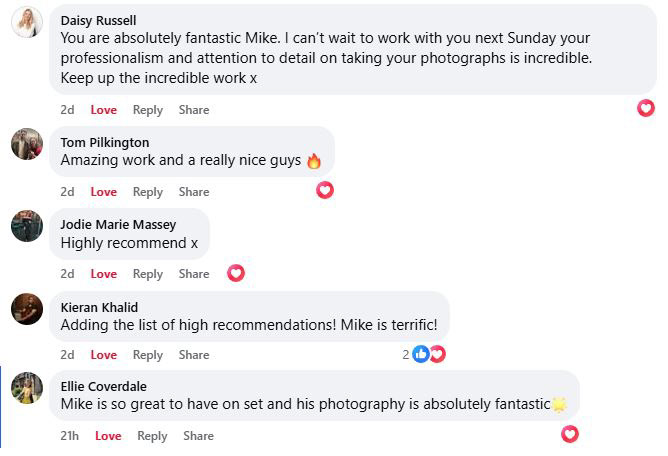Open Kieran Khalid's profile avatar

click(27, 308)
